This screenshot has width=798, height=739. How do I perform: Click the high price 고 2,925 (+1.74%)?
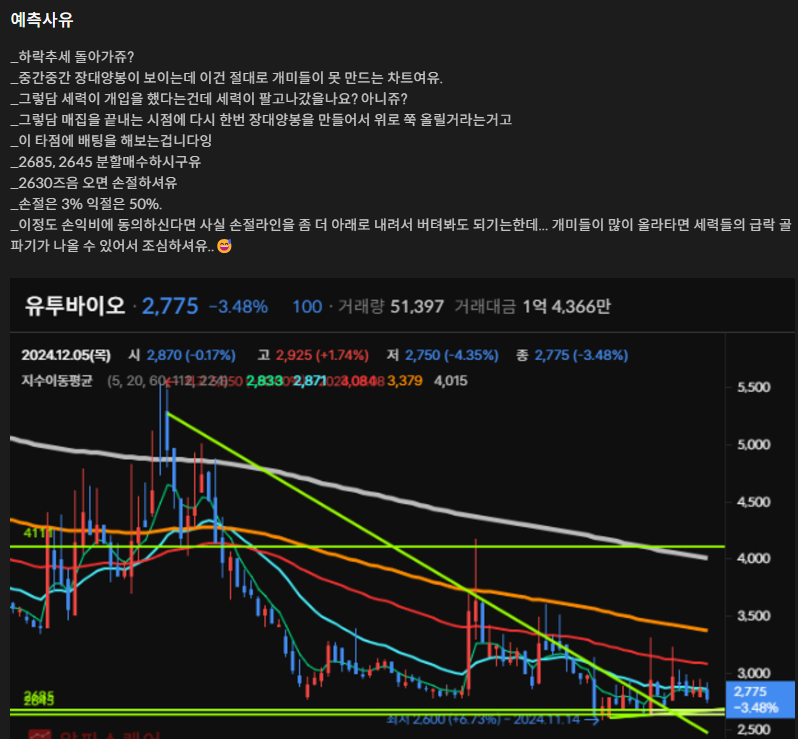tap(313, 355)
